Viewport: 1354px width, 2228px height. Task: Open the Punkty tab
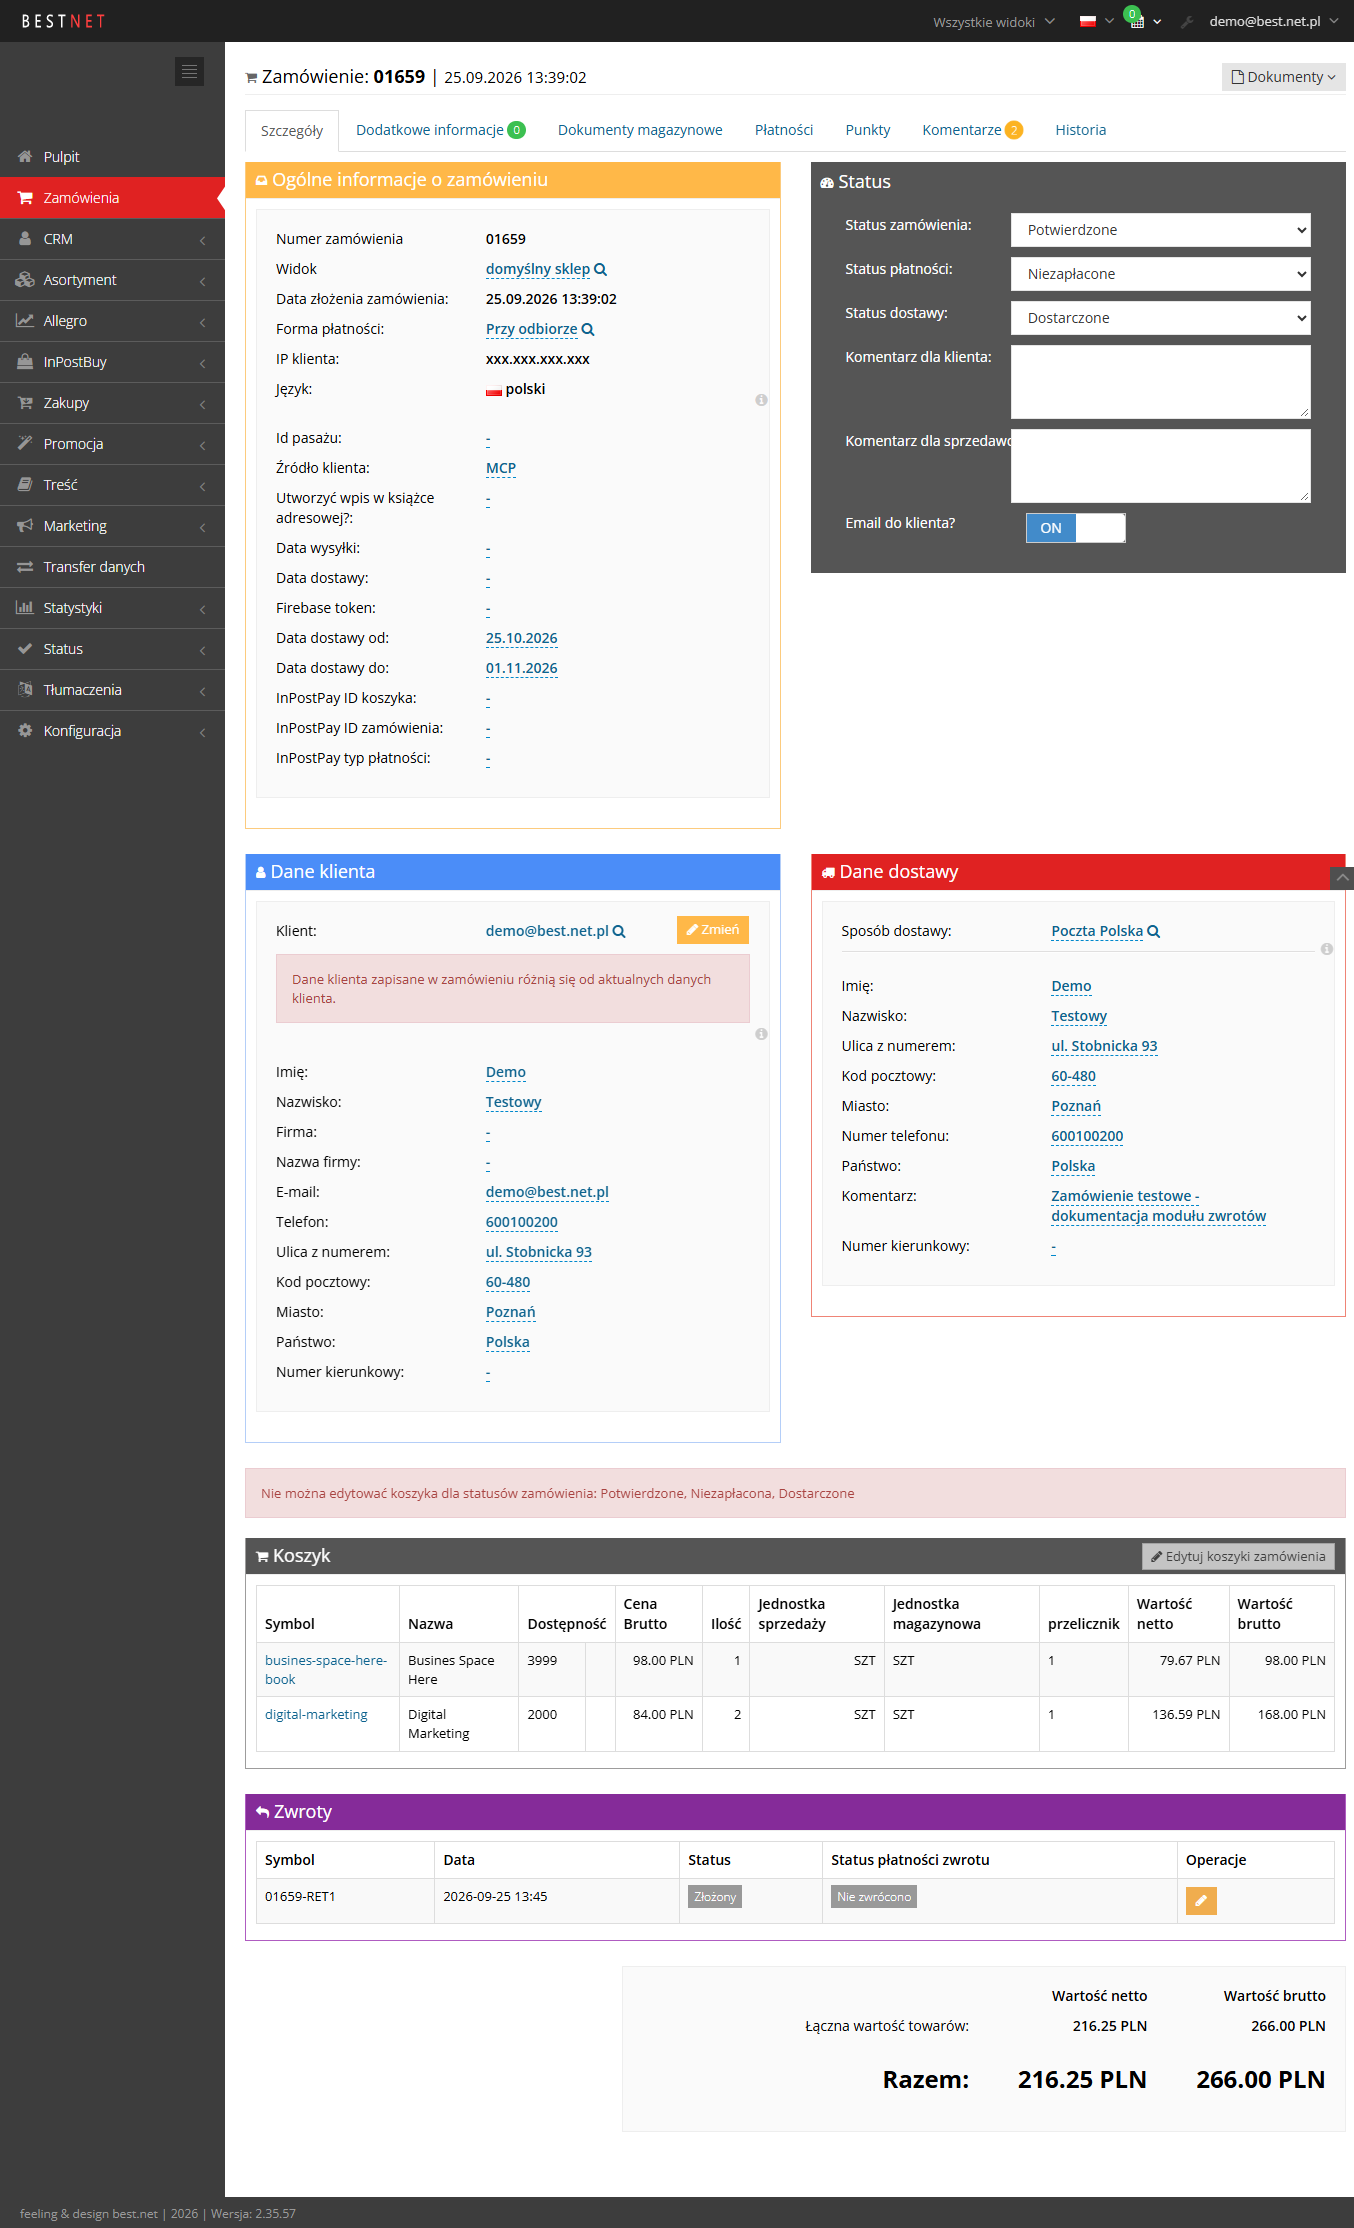(868, 130)
